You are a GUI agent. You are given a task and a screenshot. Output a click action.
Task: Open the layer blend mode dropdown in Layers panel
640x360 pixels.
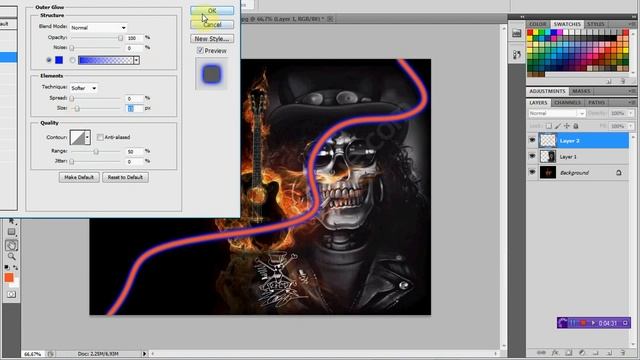(x=557, y=113)
